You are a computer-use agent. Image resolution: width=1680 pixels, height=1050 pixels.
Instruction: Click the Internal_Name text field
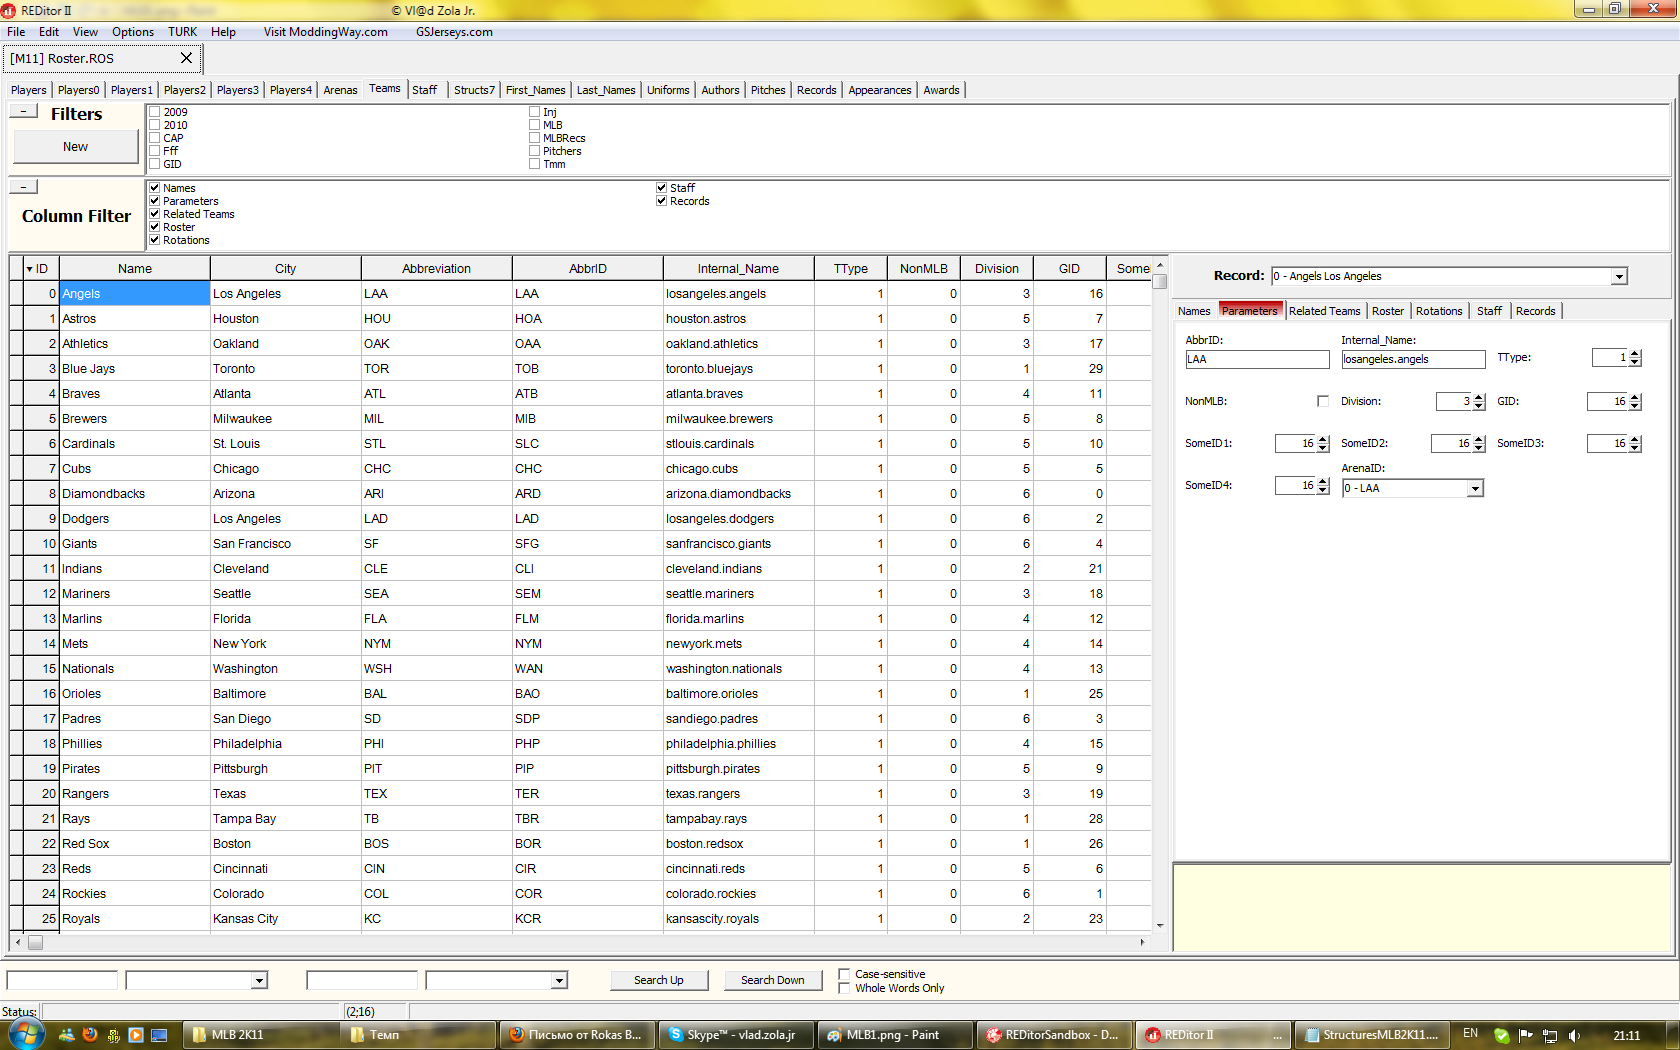[x=1413, y=359]
